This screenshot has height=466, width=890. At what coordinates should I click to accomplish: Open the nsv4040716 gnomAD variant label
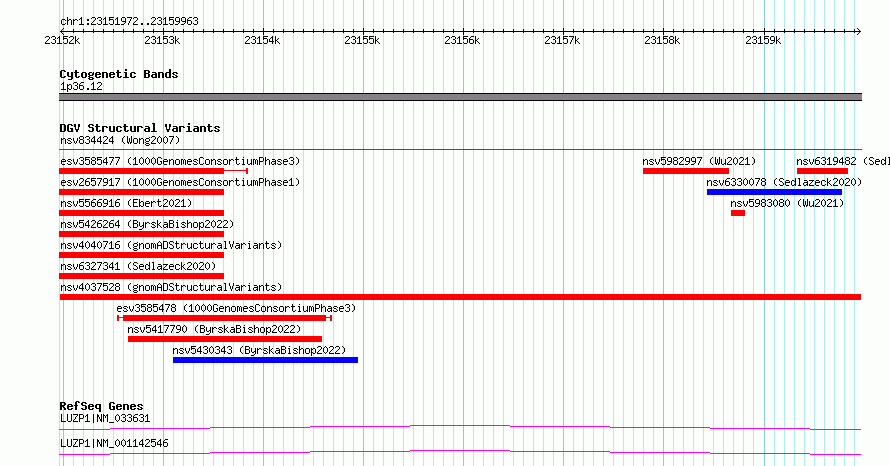pyautogui.click(x=171, y=245)
